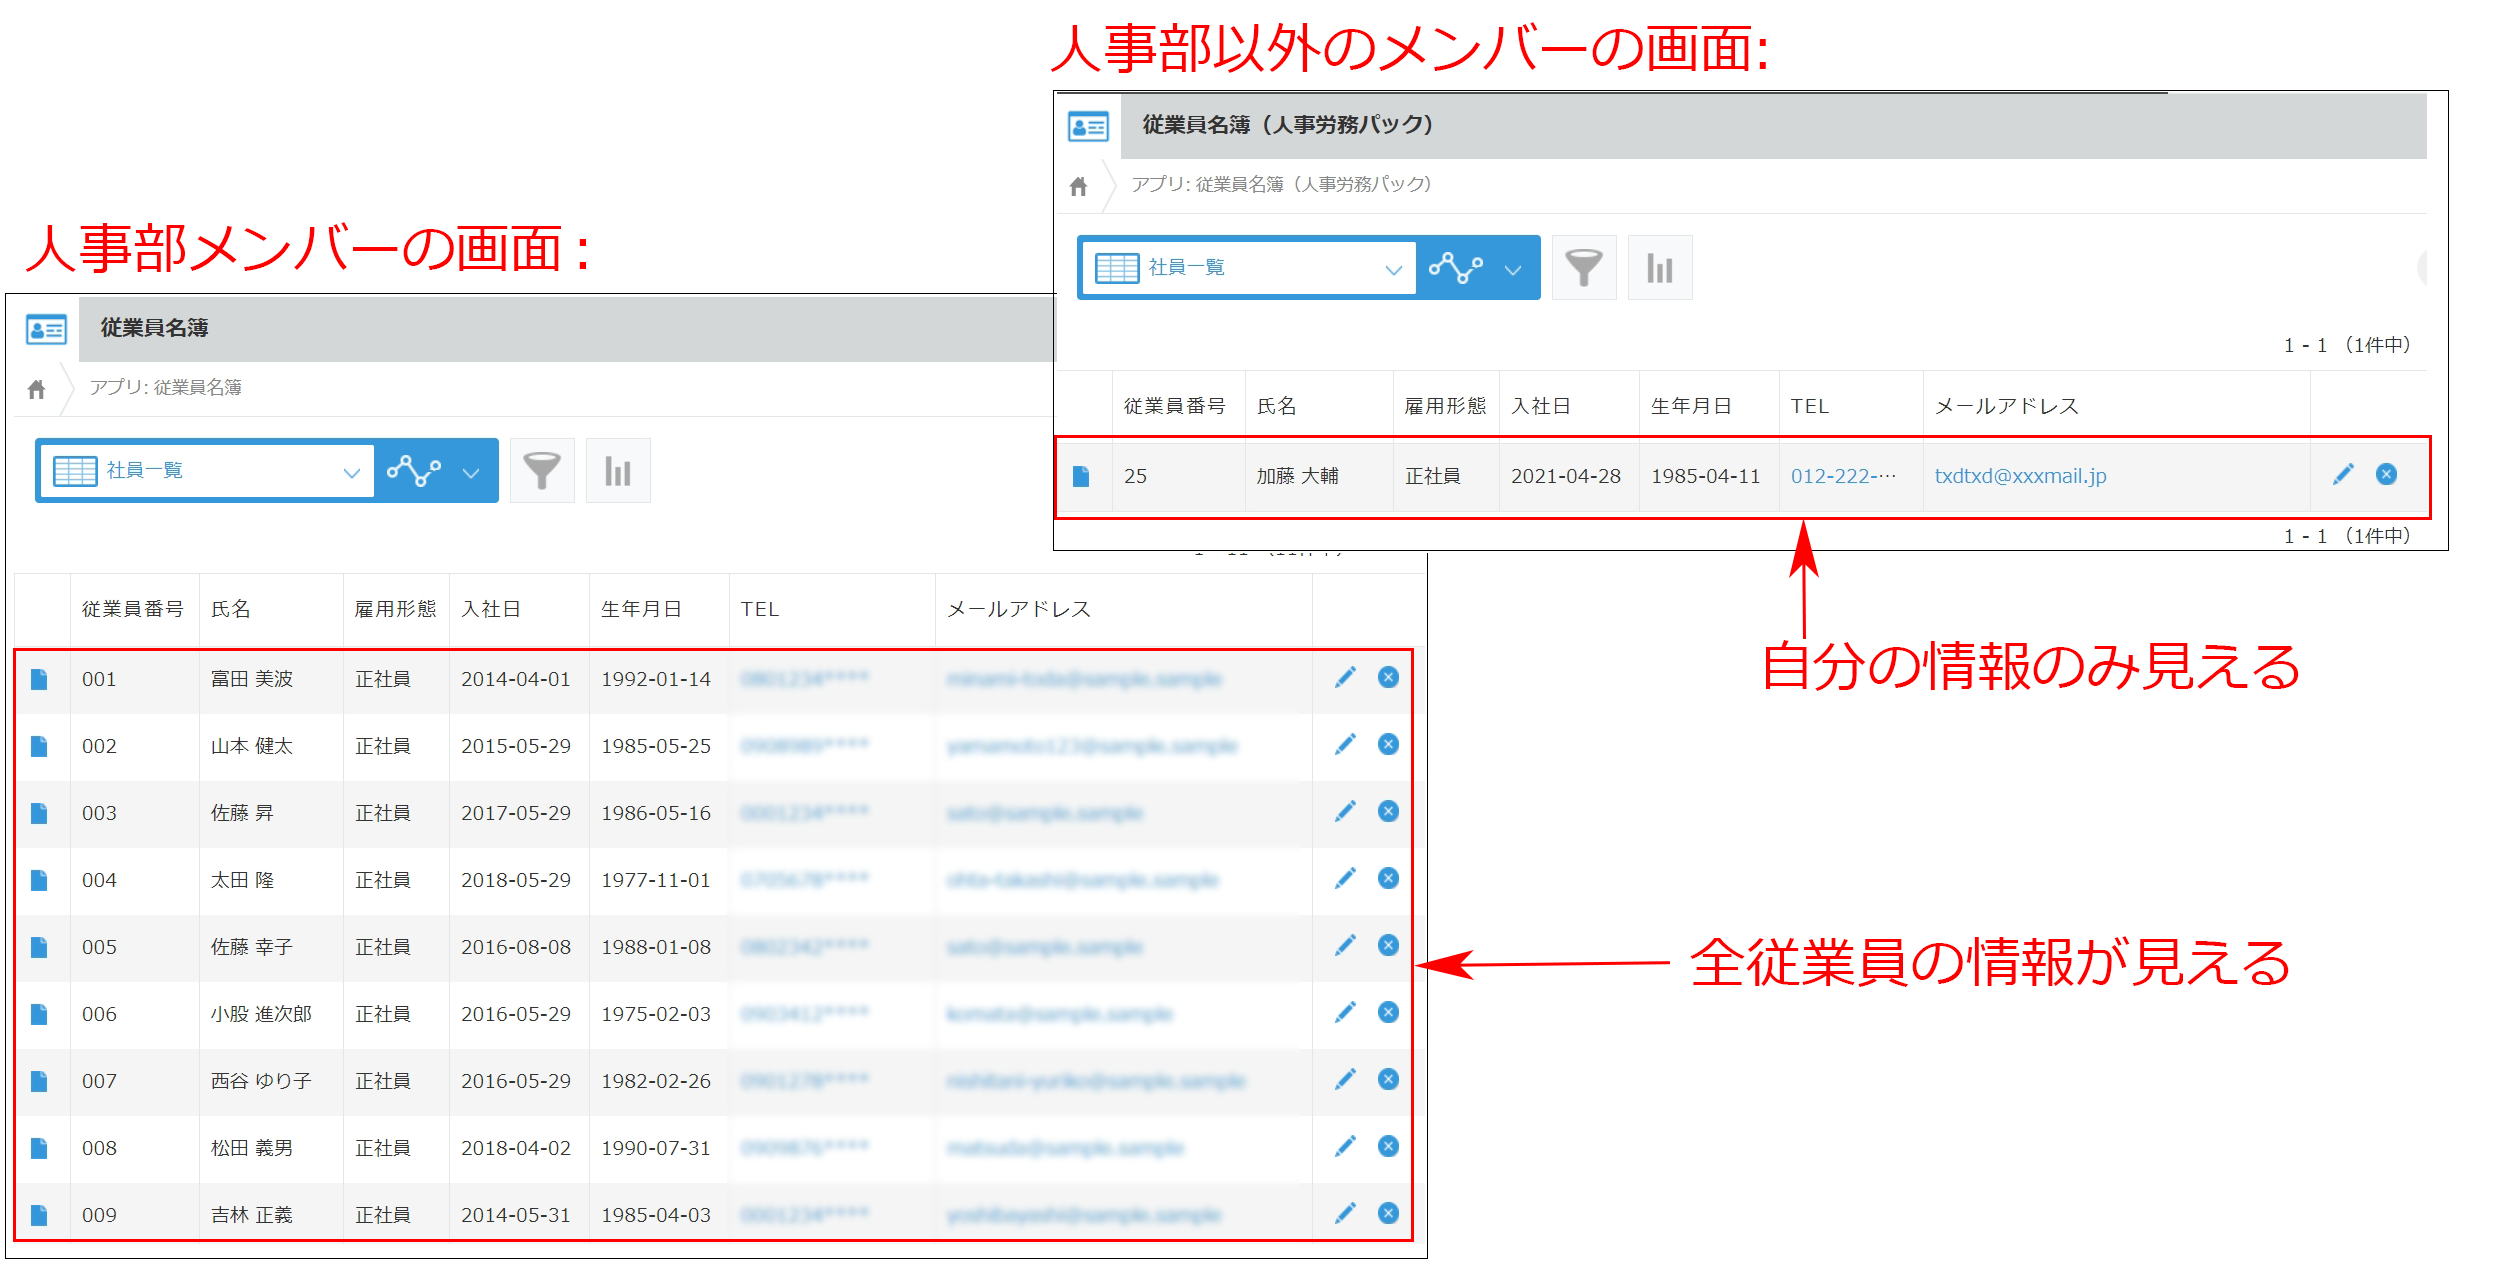The width and height of the screenshot is (2500, 1280).
Task: Open the record detail icon for 太田 隆
Action: click(40, 879)
